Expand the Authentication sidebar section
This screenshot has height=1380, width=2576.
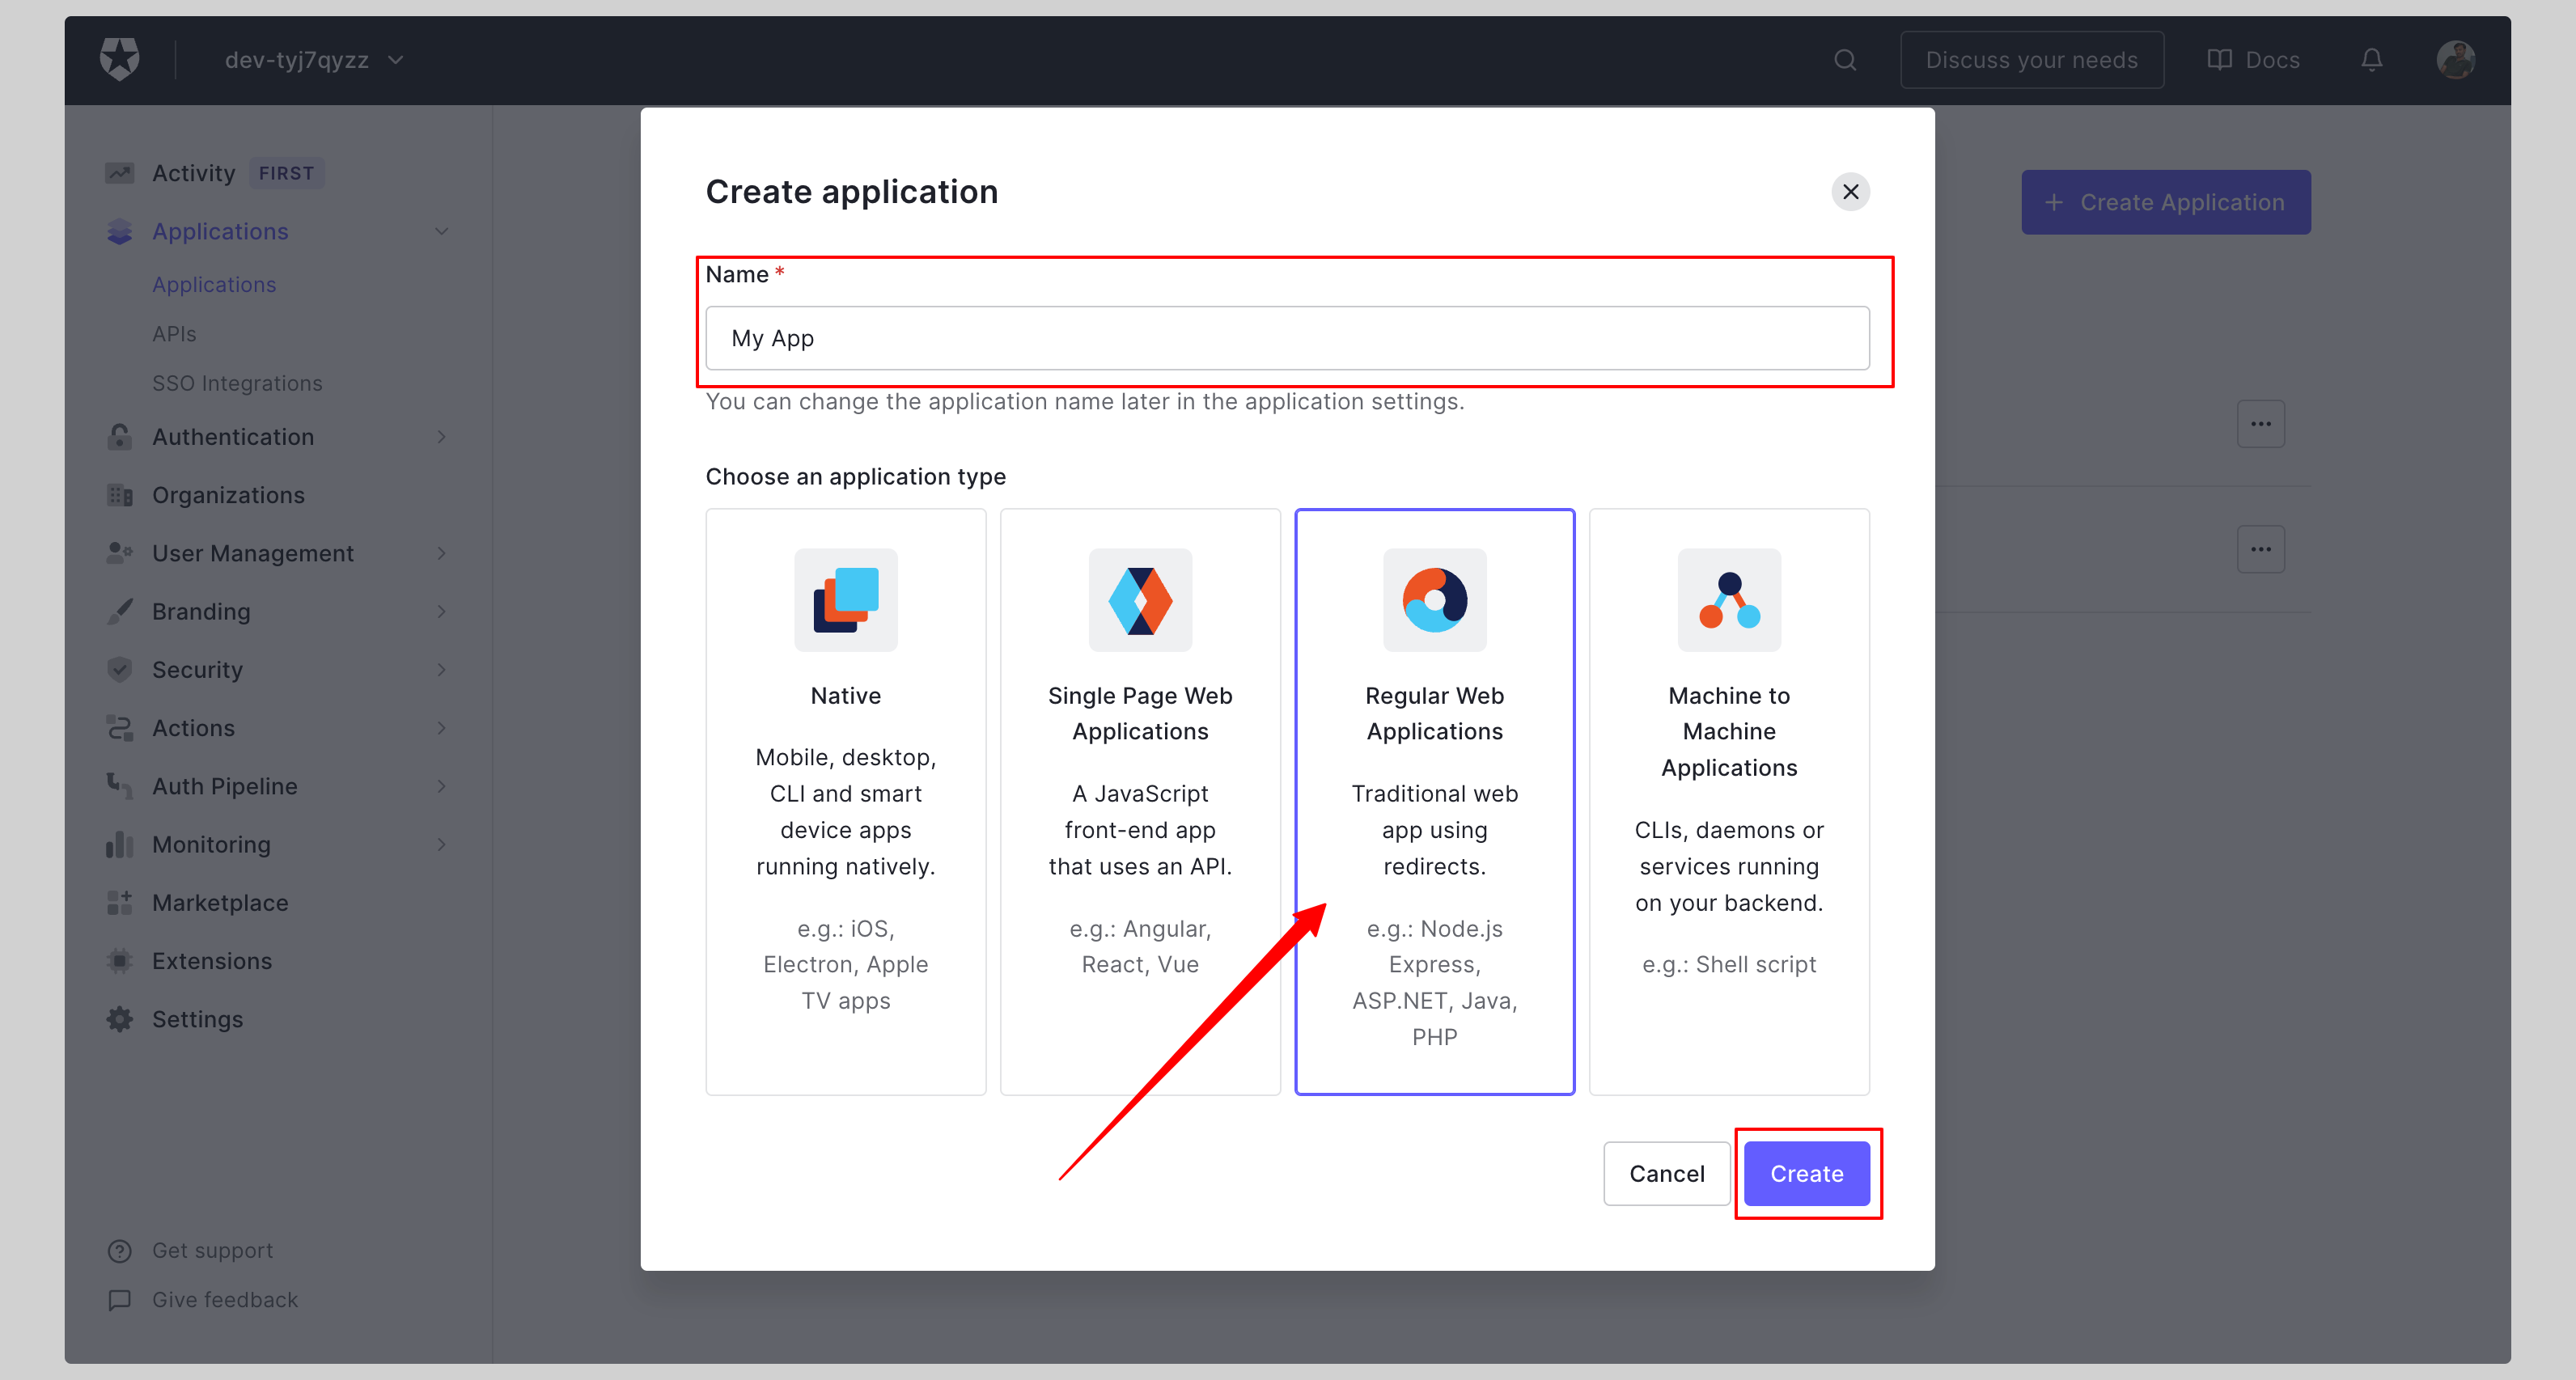(441, 437)
